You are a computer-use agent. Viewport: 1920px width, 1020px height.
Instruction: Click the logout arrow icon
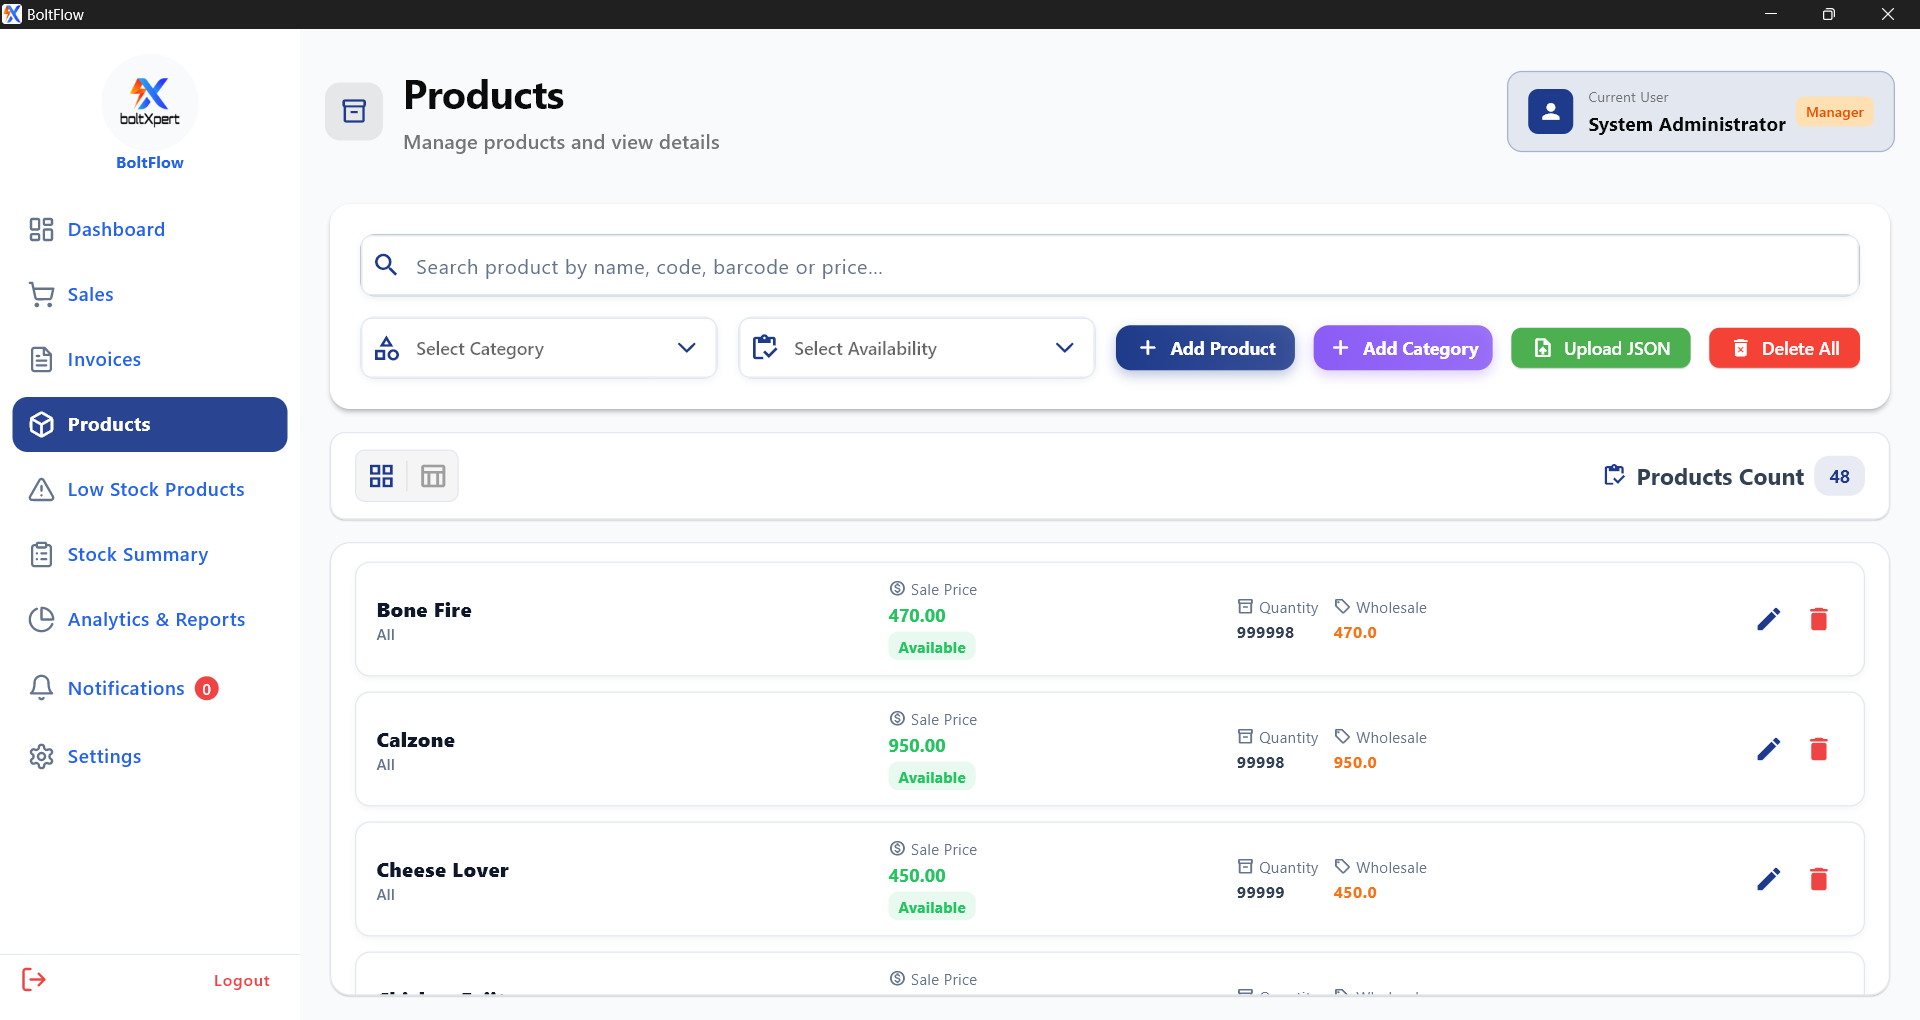34,980
